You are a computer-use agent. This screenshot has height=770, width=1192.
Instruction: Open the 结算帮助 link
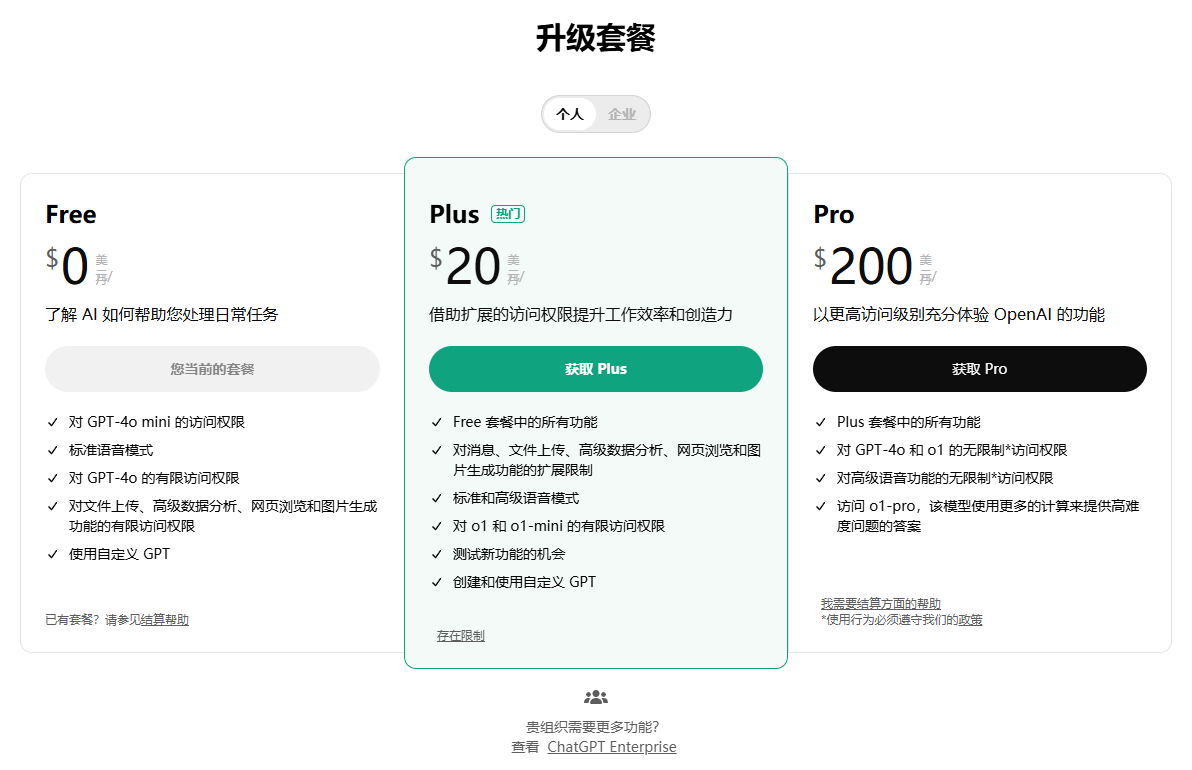165,620
